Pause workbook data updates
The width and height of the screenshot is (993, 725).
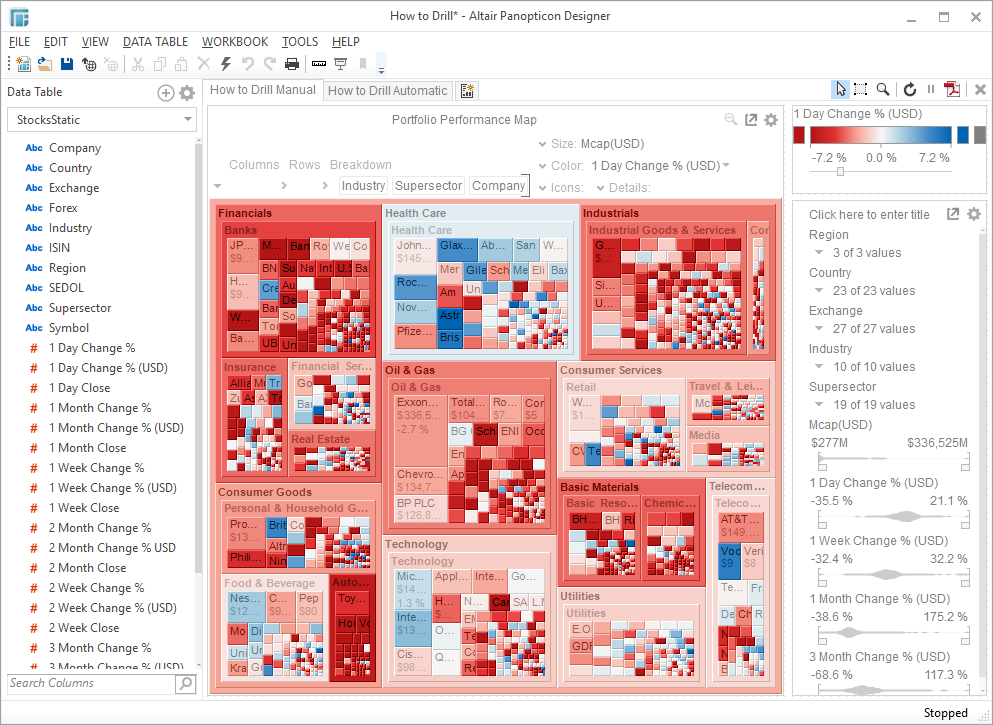(929, 89)
